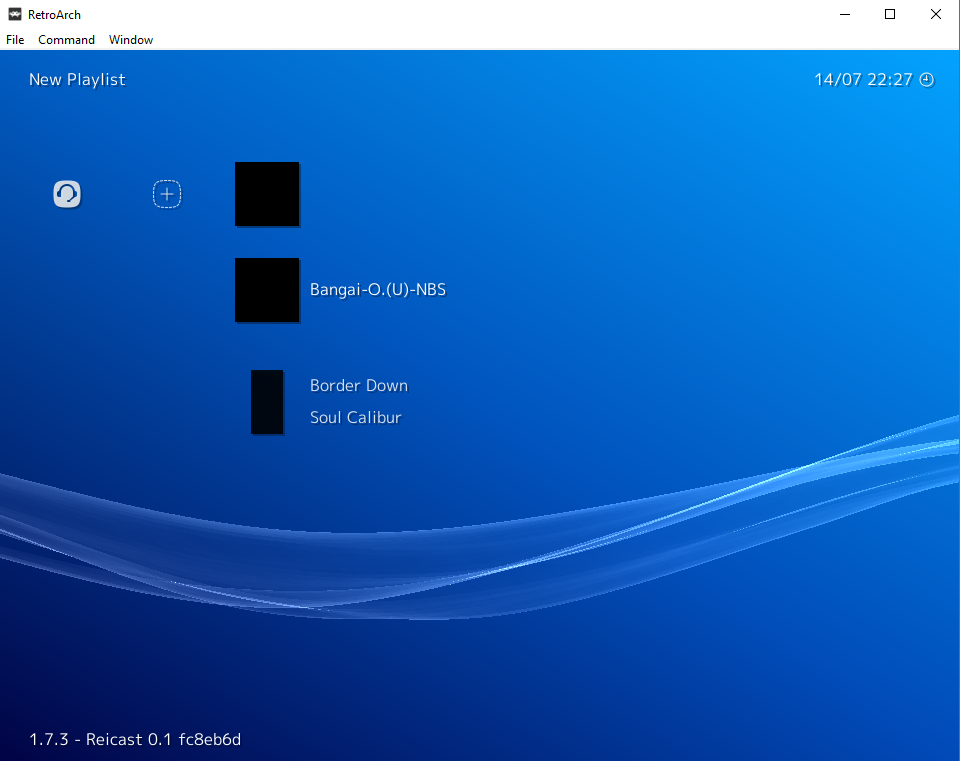Click version text 1.7.3 - Reicast 0.1
The height and width of the screenshot is (761, 960).
135,739
